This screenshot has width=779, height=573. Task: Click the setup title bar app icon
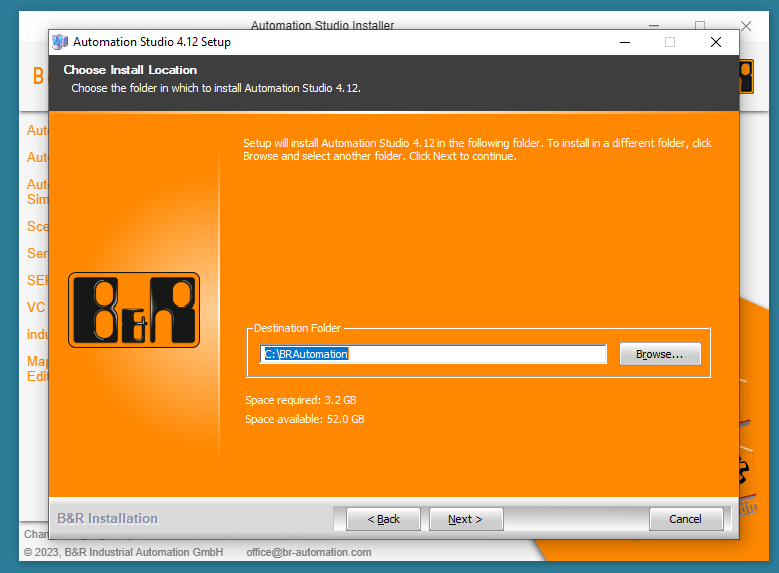point(60,42)
